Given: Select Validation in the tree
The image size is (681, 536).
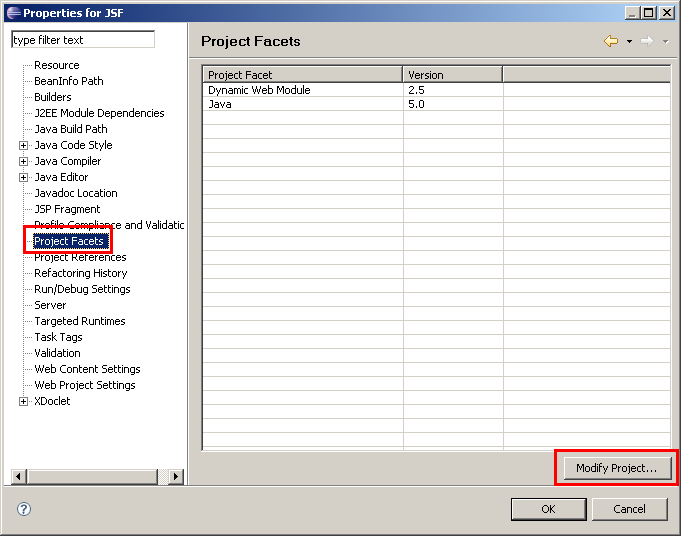Looking at the screenshot, I should (57, 353).
